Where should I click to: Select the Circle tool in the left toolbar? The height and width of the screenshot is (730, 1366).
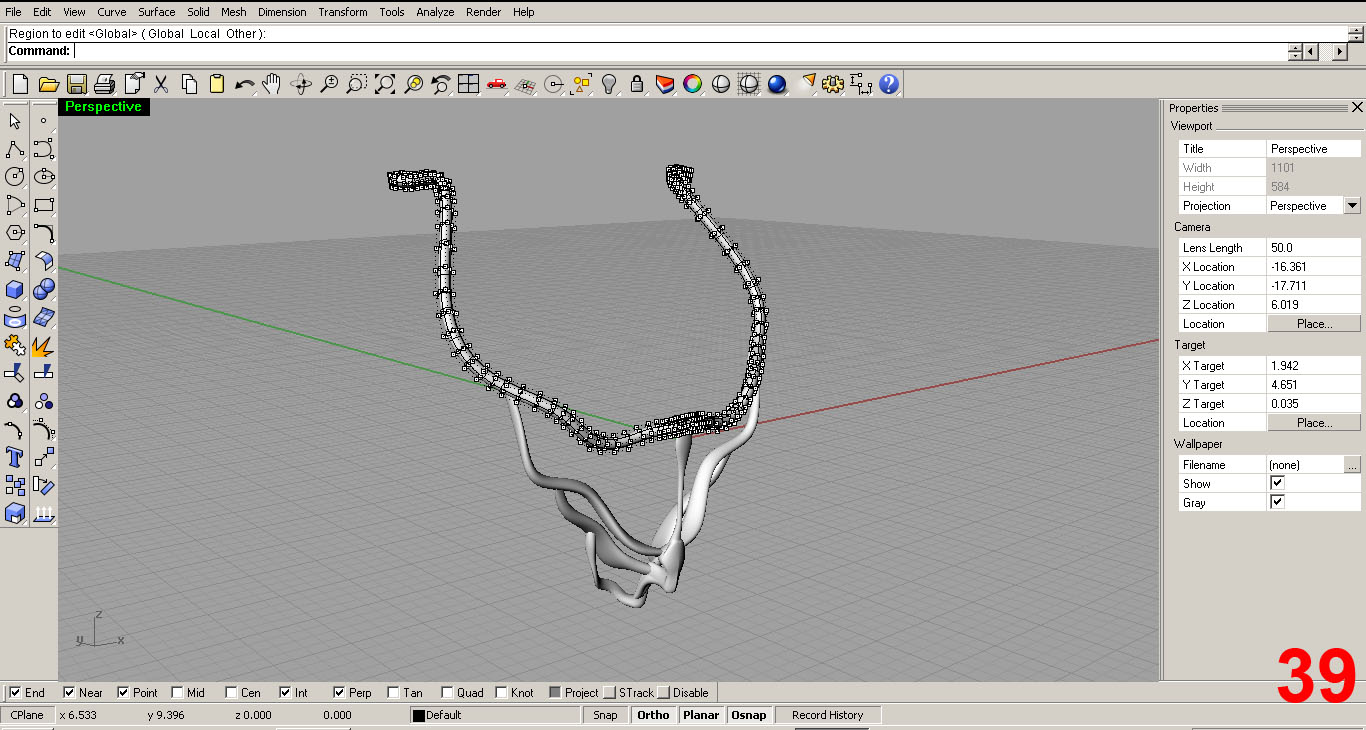(15, 177)
